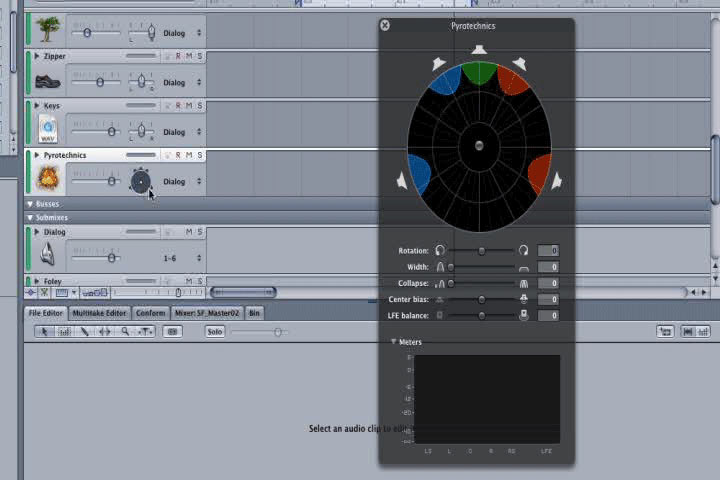Image resolution: width=720 pixels, height=480 pixels.
Task: Click the shoe icon on the Zipper track
Action: [x=48, y=82]
